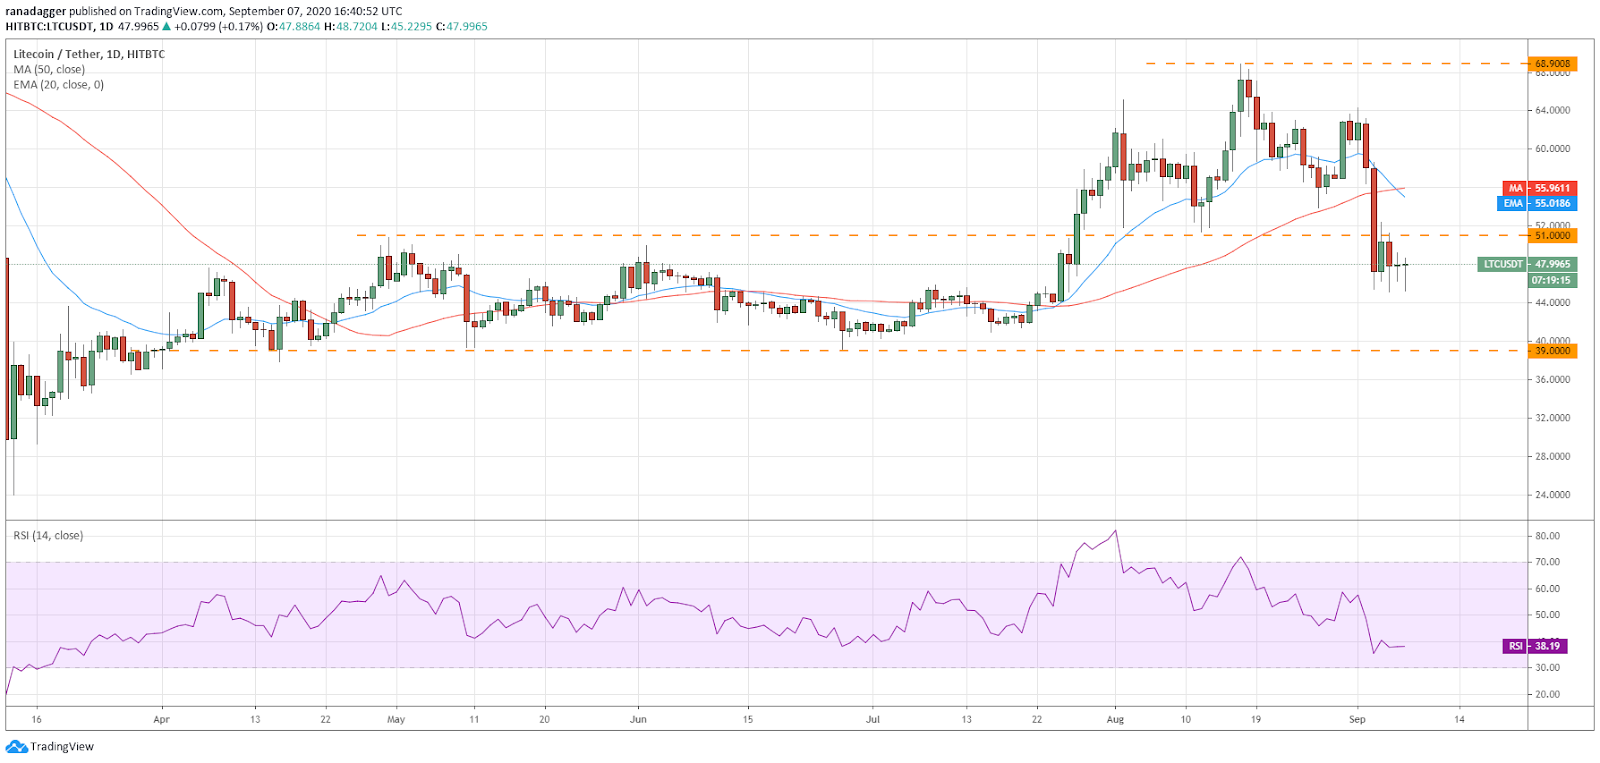Click the purple RSI 38.19 value tag
Screen dimensions: 1600x763
point(1535,646)
